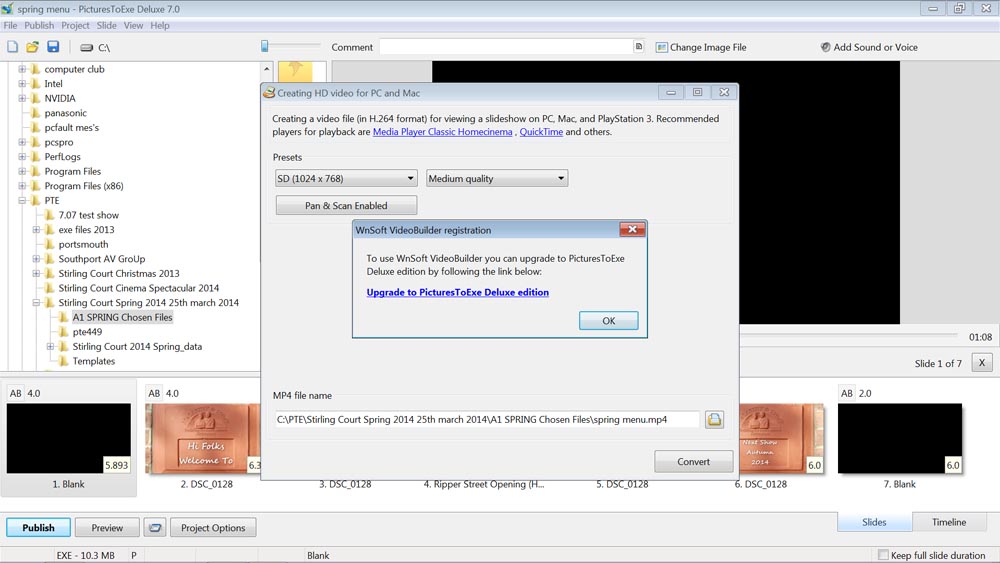Expand the Program Files (x86) node
1000x563 pixels.
coord(22,186)
